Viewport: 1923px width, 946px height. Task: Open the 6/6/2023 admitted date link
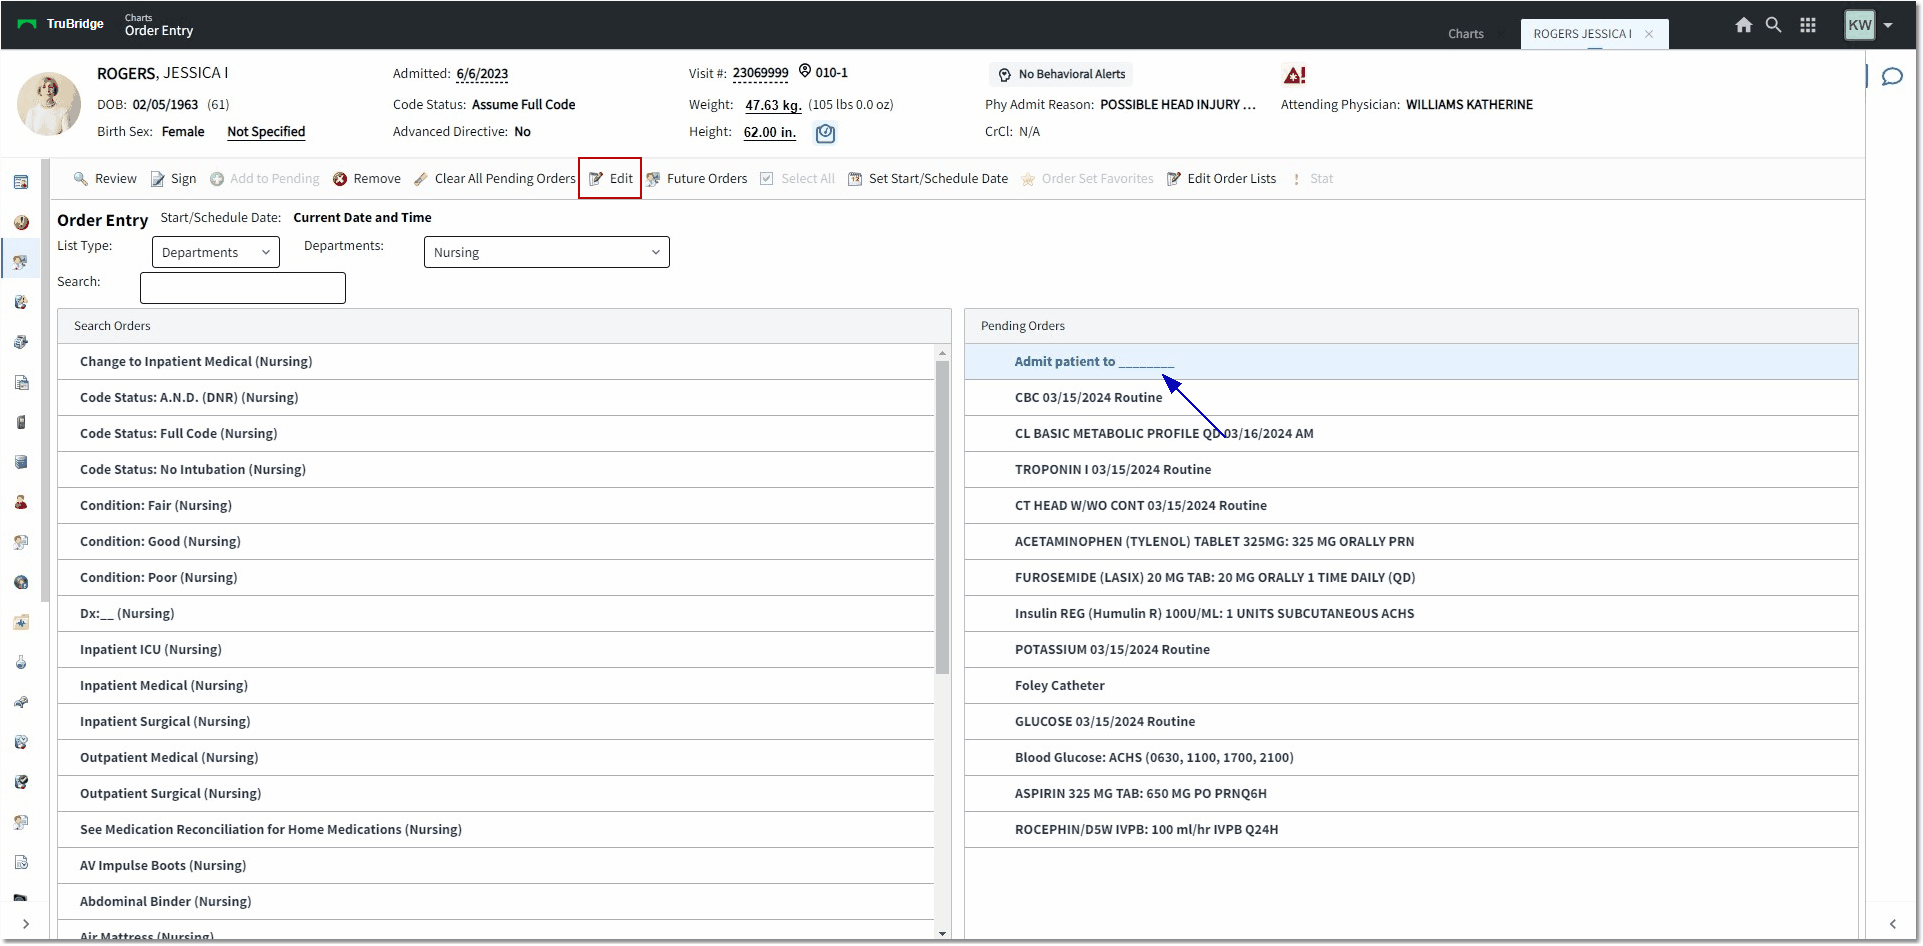tap(482, 74)
